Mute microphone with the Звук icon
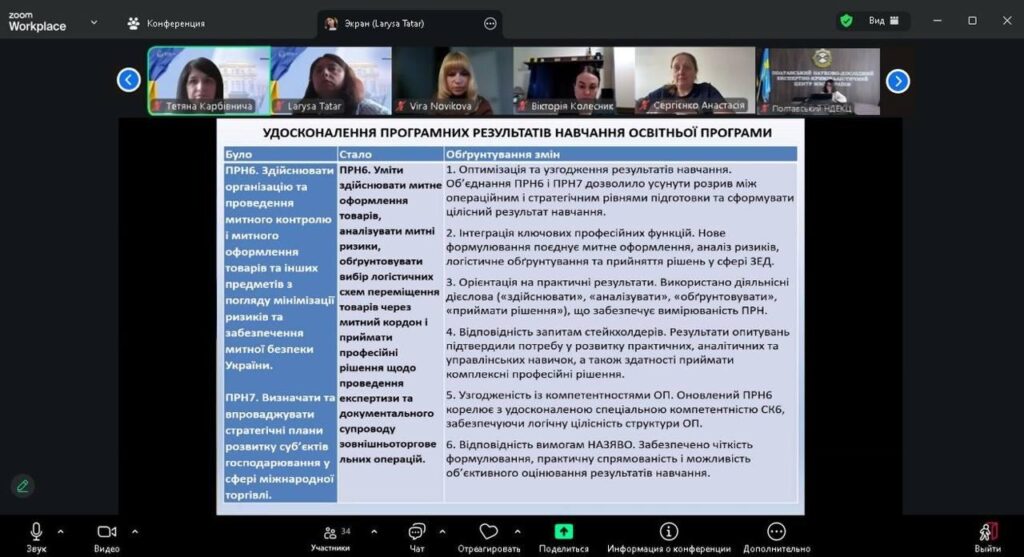This screenshot has height=557, width=1024. pos(36,532)
